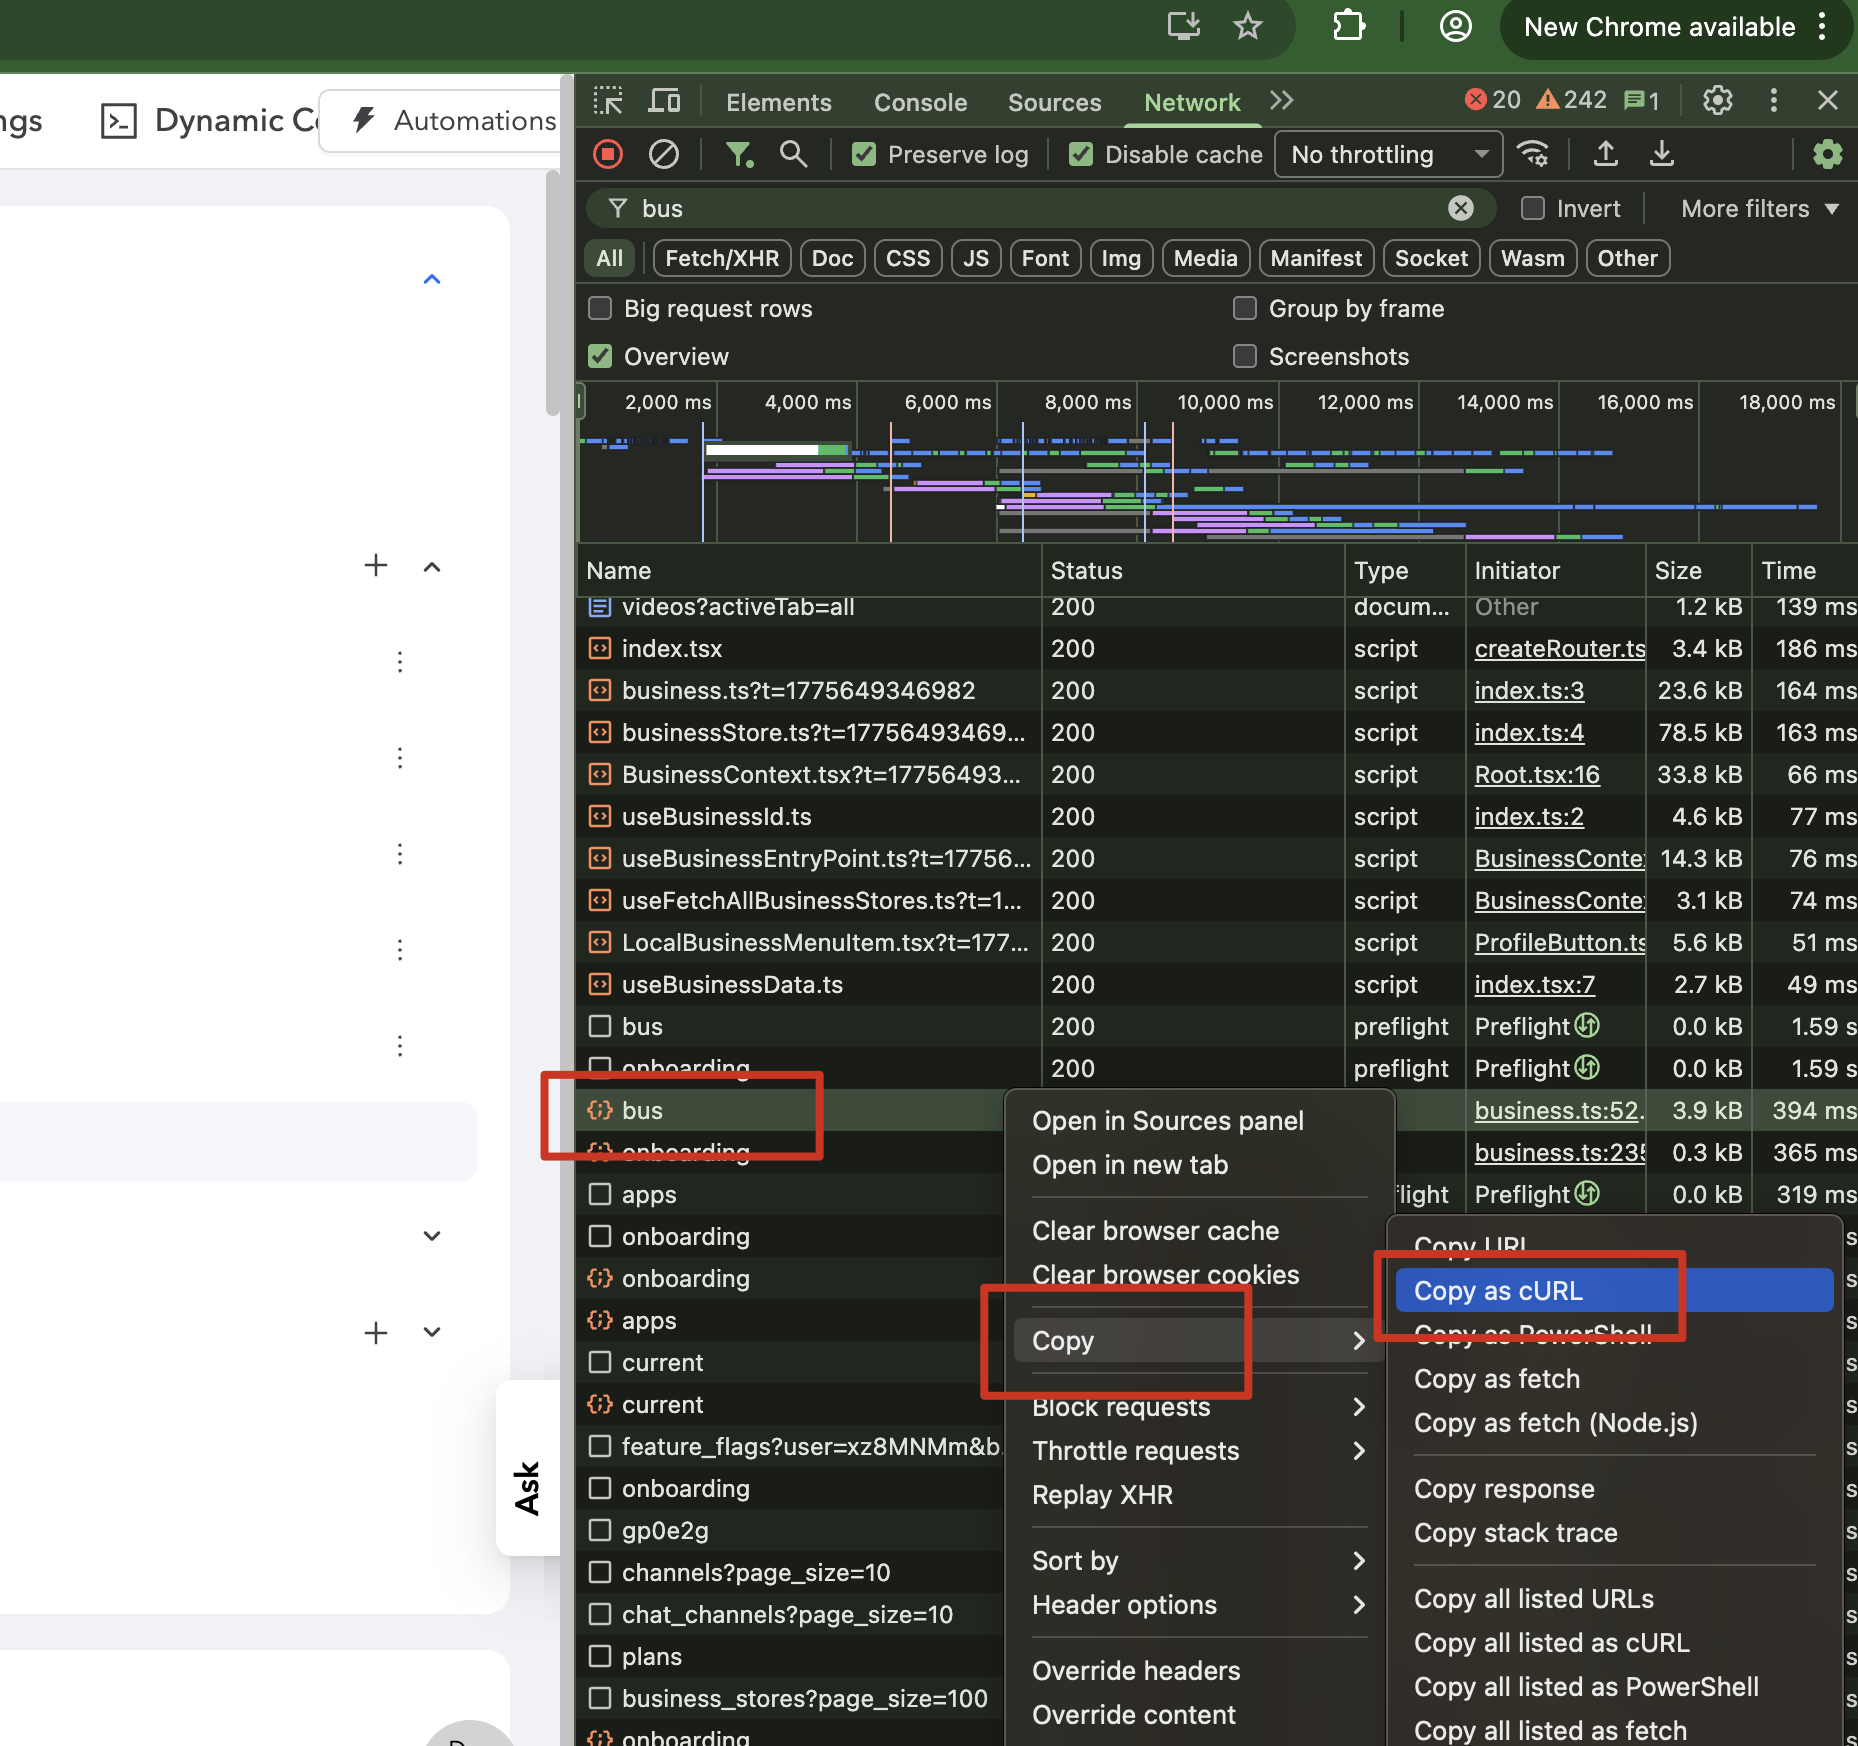Click the page's vertical scrollbar thumb
Screen dimensions: 1858x1746
552,294
